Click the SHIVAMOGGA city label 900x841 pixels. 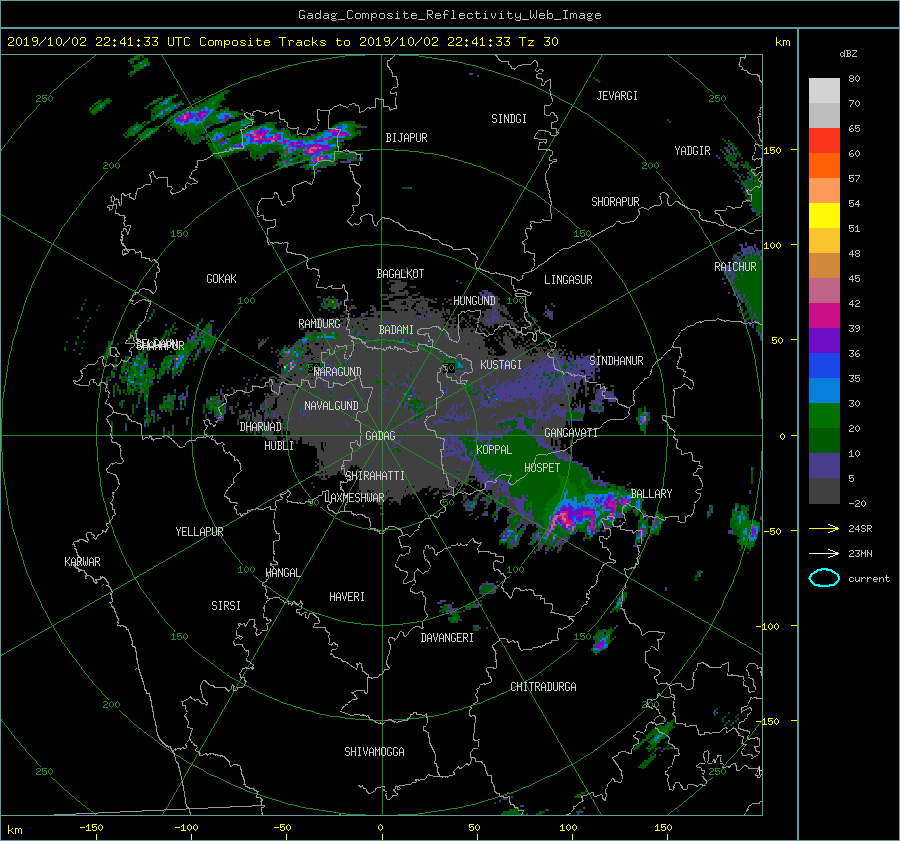click(x=374, y=751)
